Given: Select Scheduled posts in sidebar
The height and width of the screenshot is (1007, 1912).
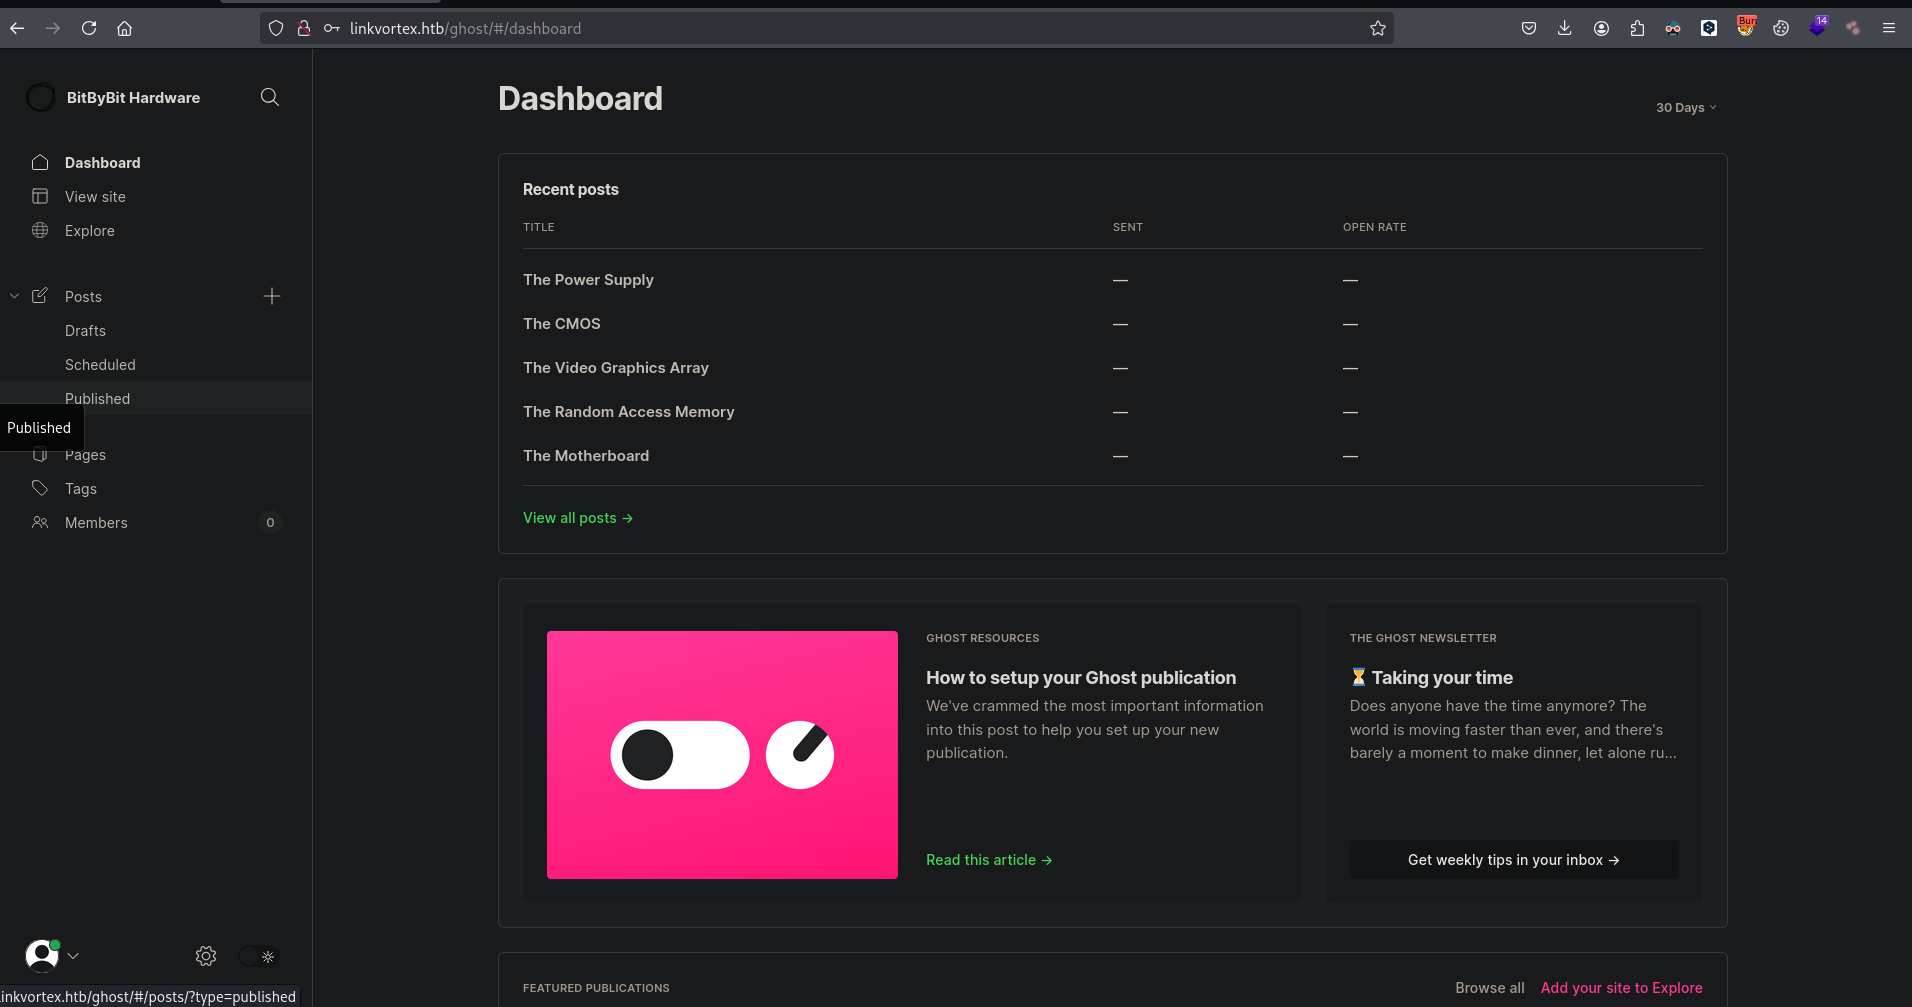Looking at the screenshot, I should click(100, 364).
